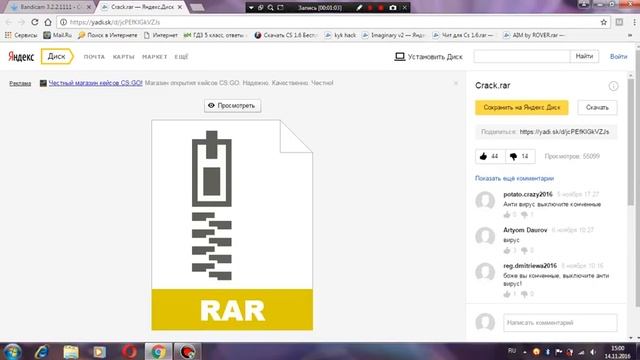This screenshot has height=360, width=640.
Task: Click the Yandex search input field
Action: pyautogui.click(x=522, y=56)
